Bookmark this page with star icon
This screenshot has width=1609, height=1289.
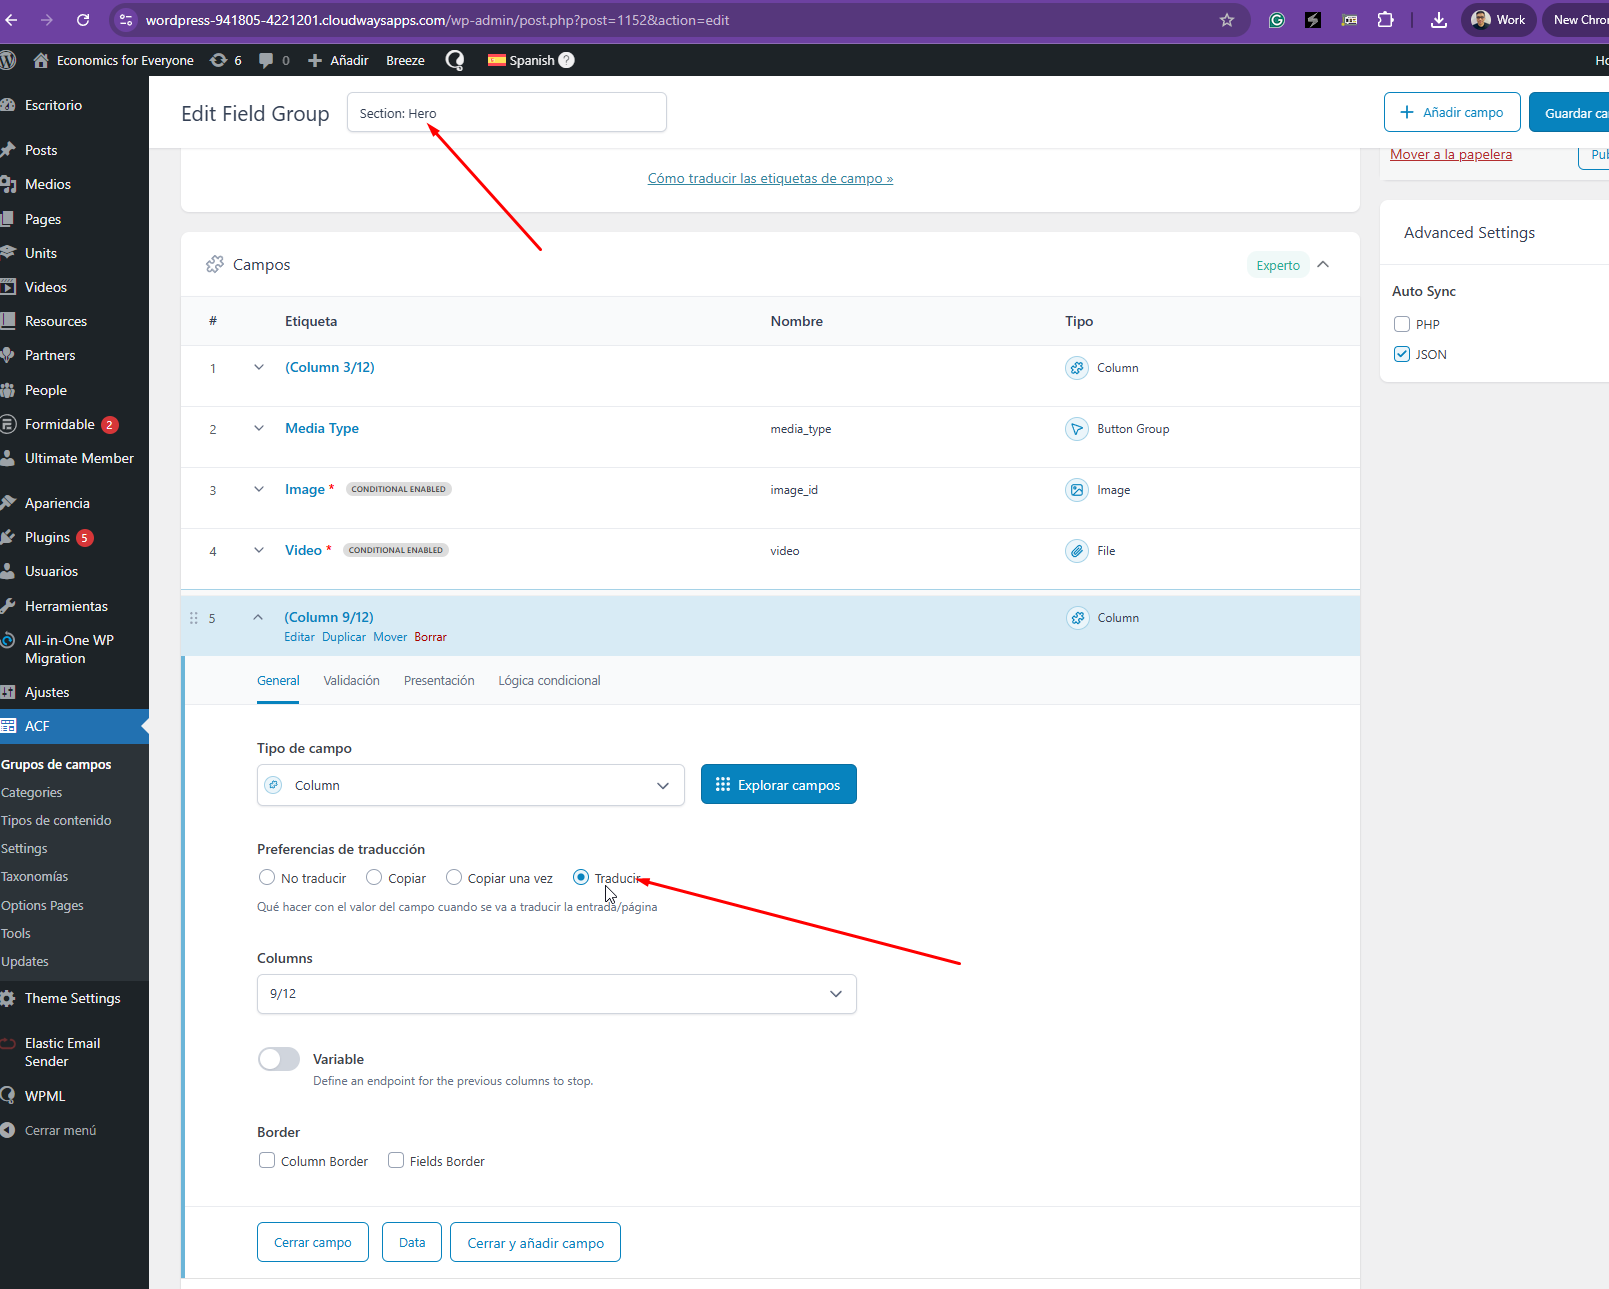click(x=1227, y=20)
